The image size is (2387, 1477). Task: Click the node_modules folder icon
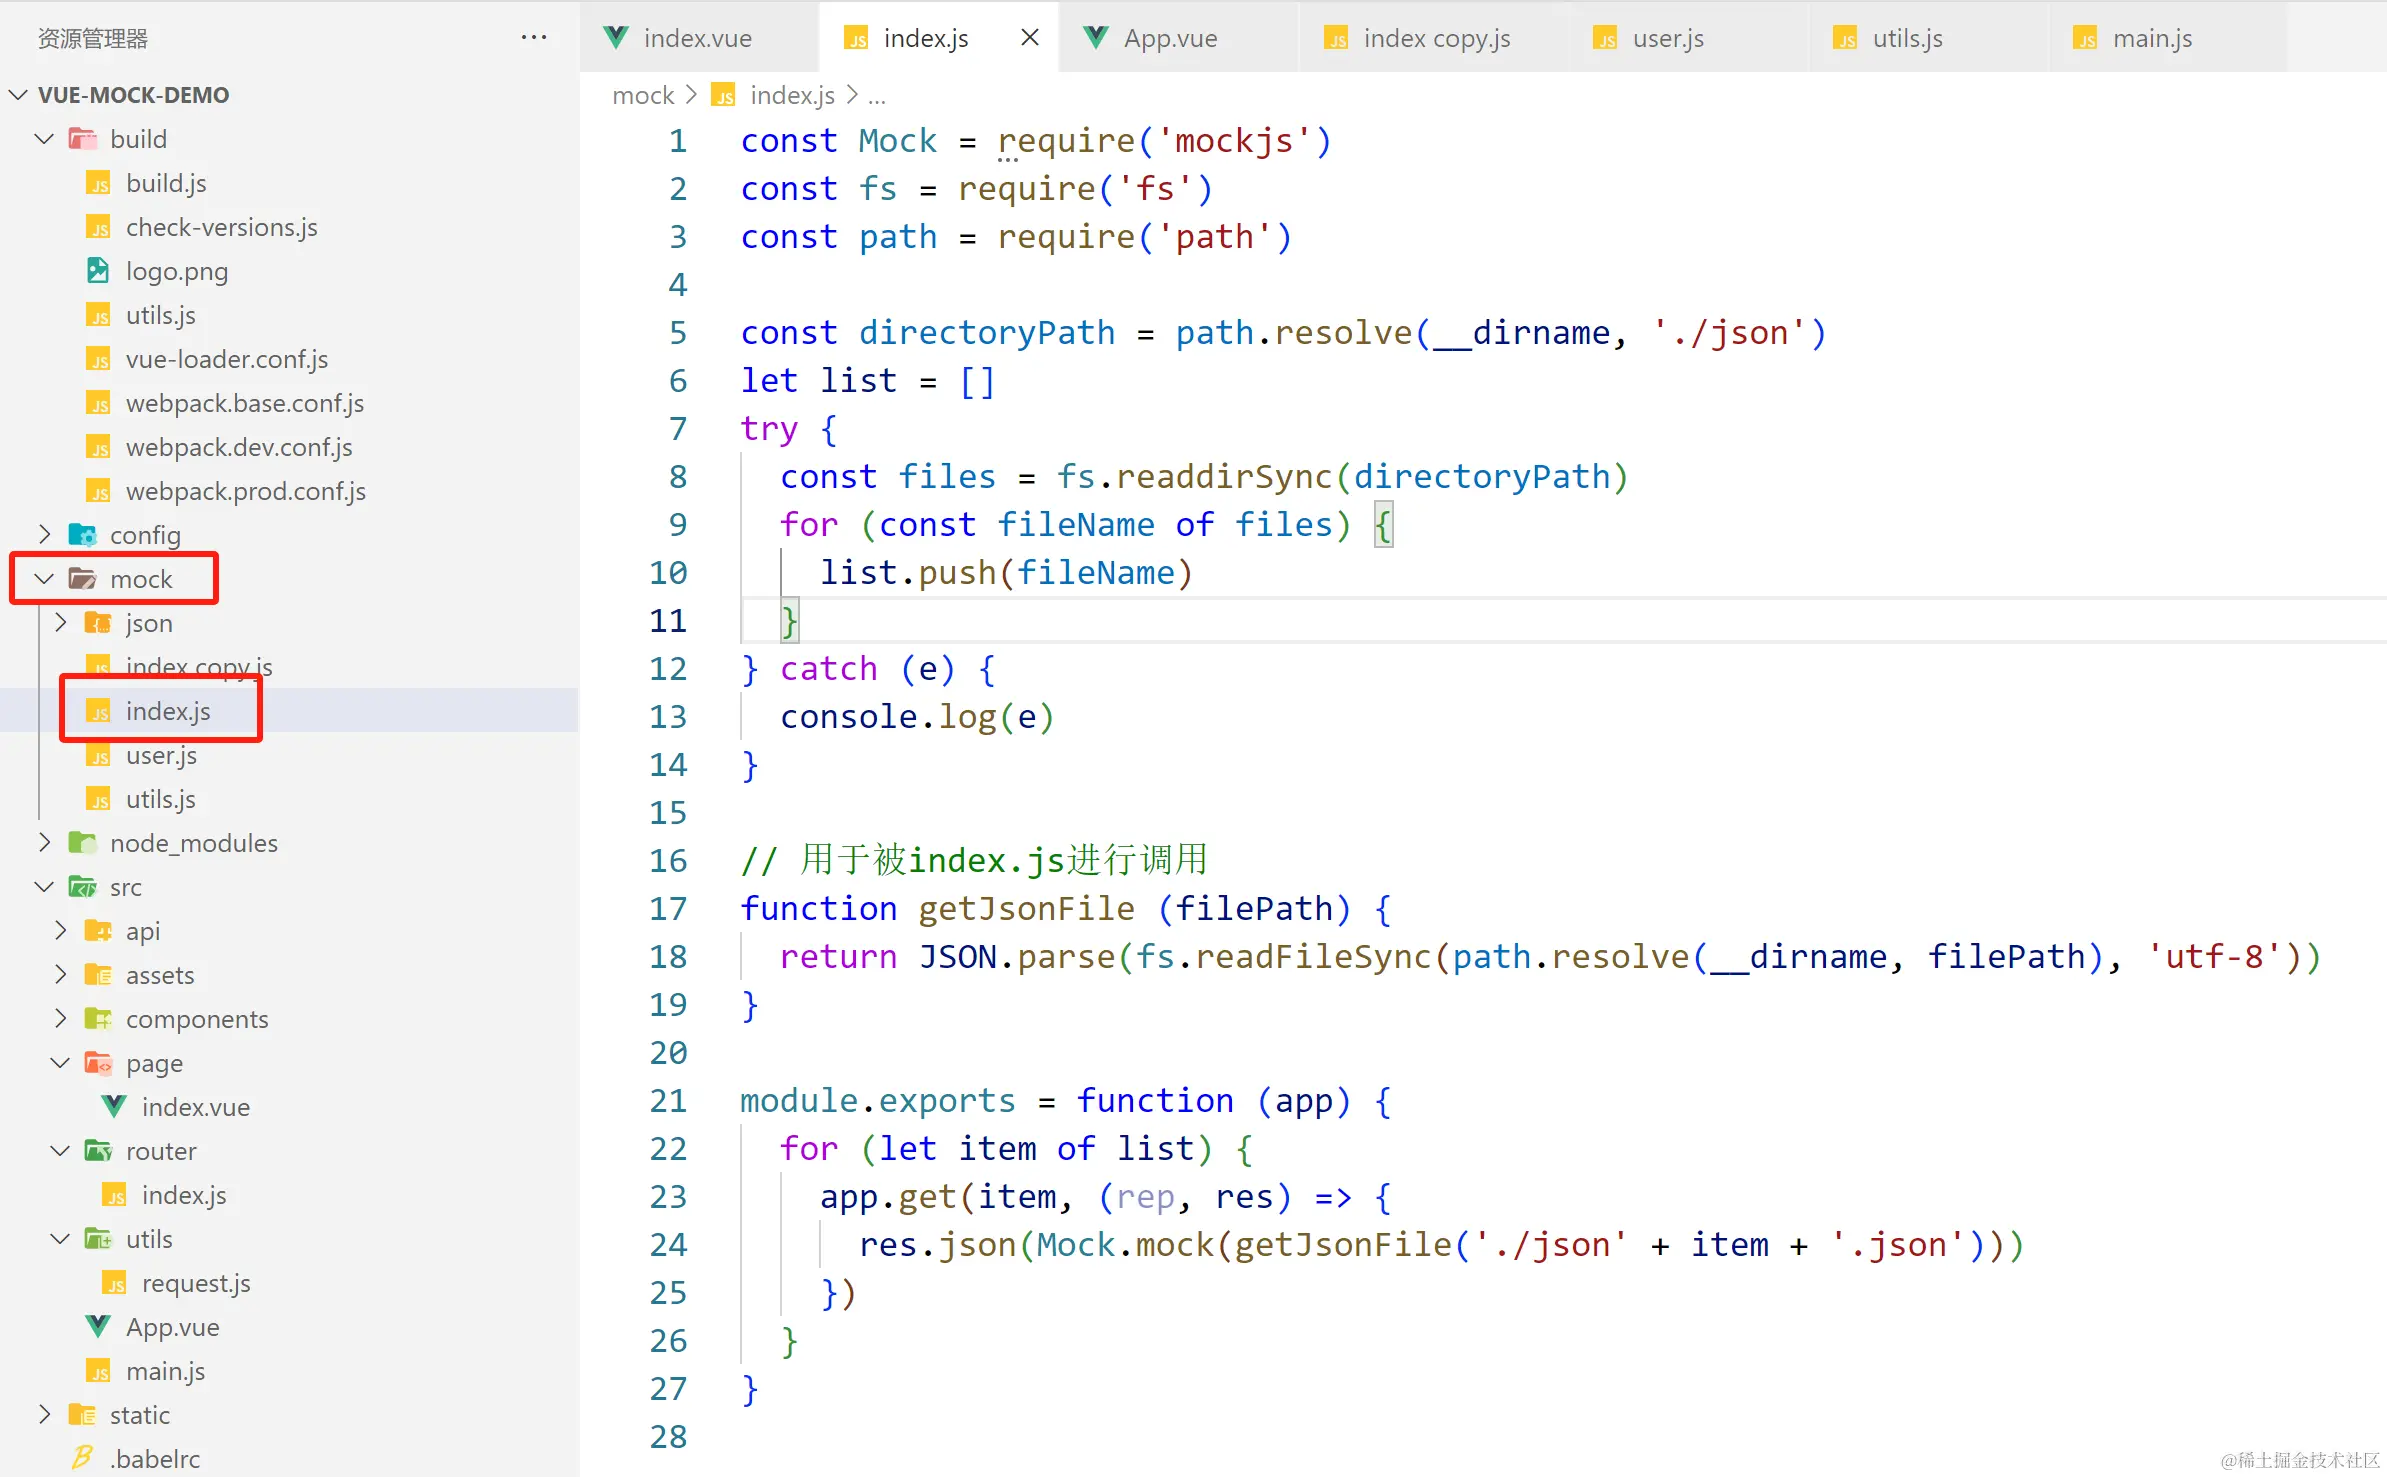click(82, 843)
